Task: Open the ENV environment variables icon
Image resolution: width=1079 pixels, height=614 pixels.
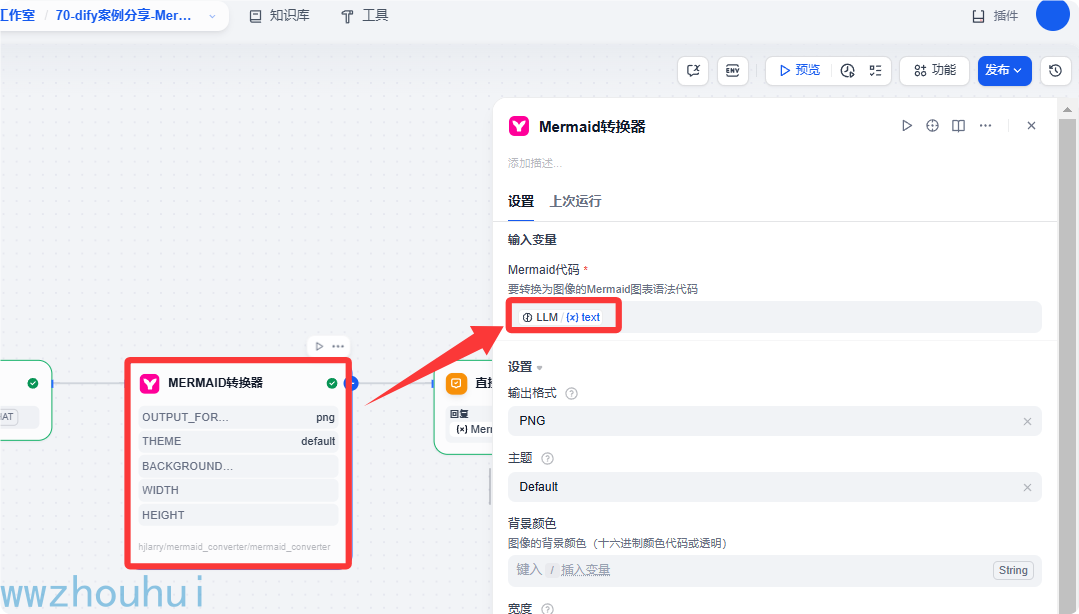Action: coord(733,70)
